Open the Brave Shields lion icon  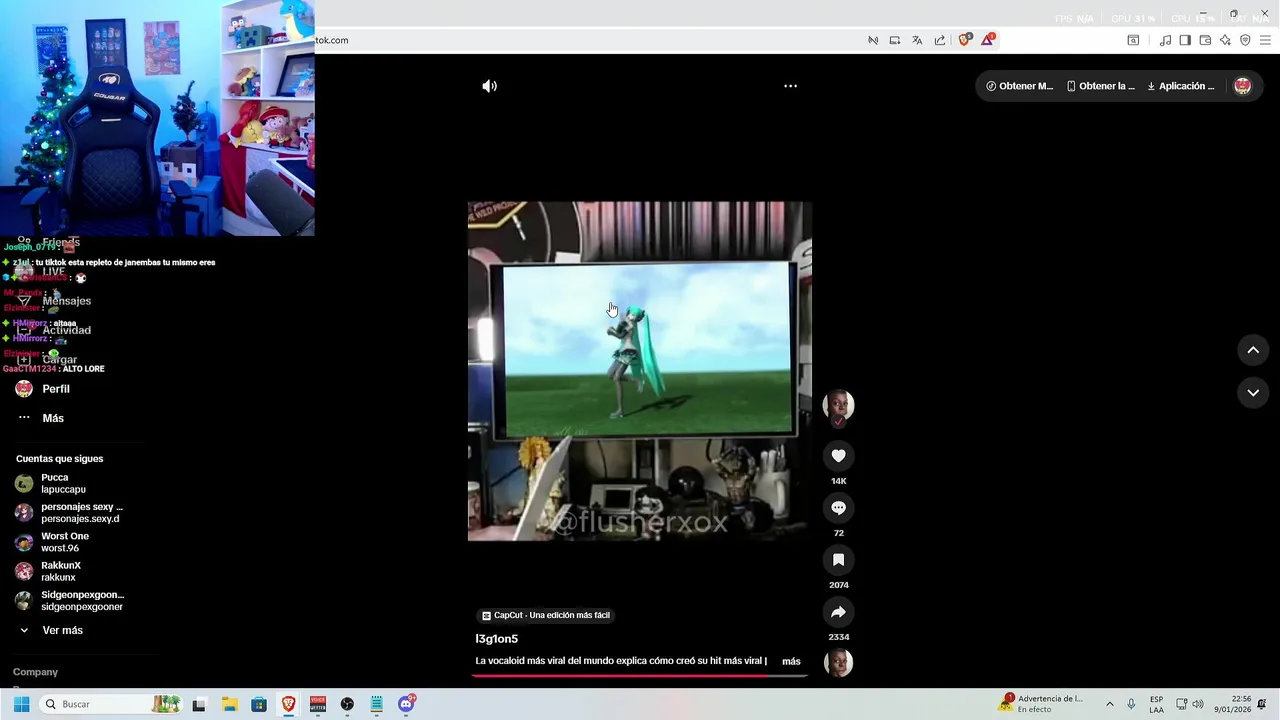tap(965, 40)
